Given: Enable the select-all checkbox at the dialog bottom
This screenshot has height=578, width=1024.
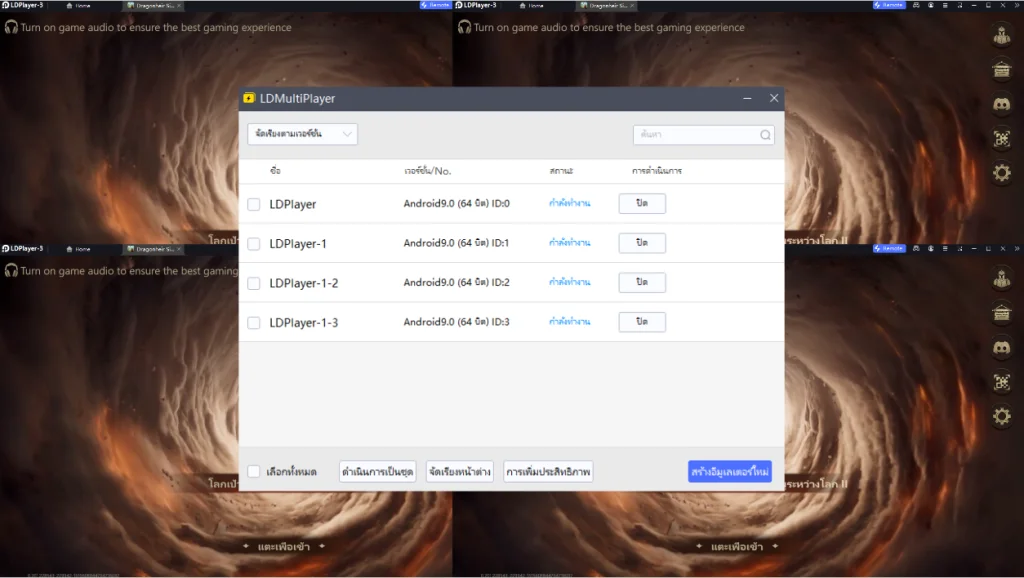Looking at the screenshot, I should pyautogui.click(x=253, y=471).
